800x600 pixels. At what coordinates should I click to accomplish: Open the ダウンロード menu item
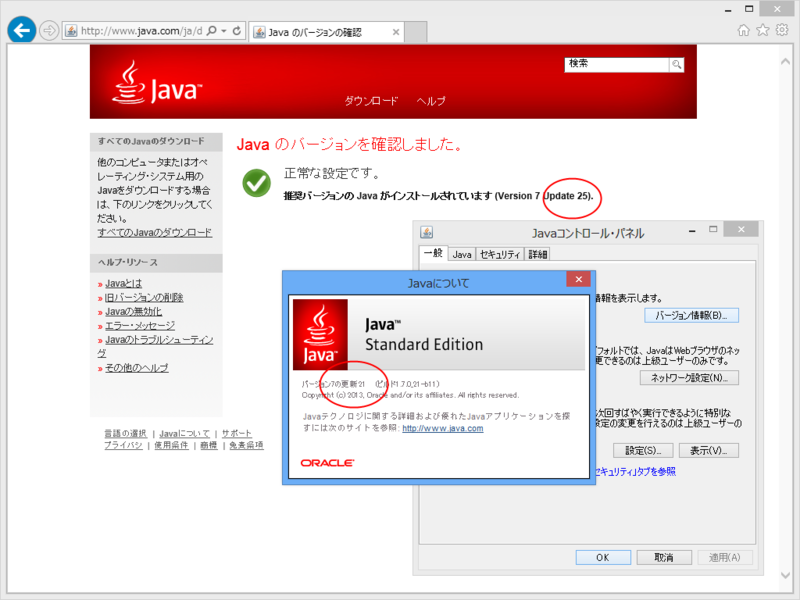click(371, 101)
